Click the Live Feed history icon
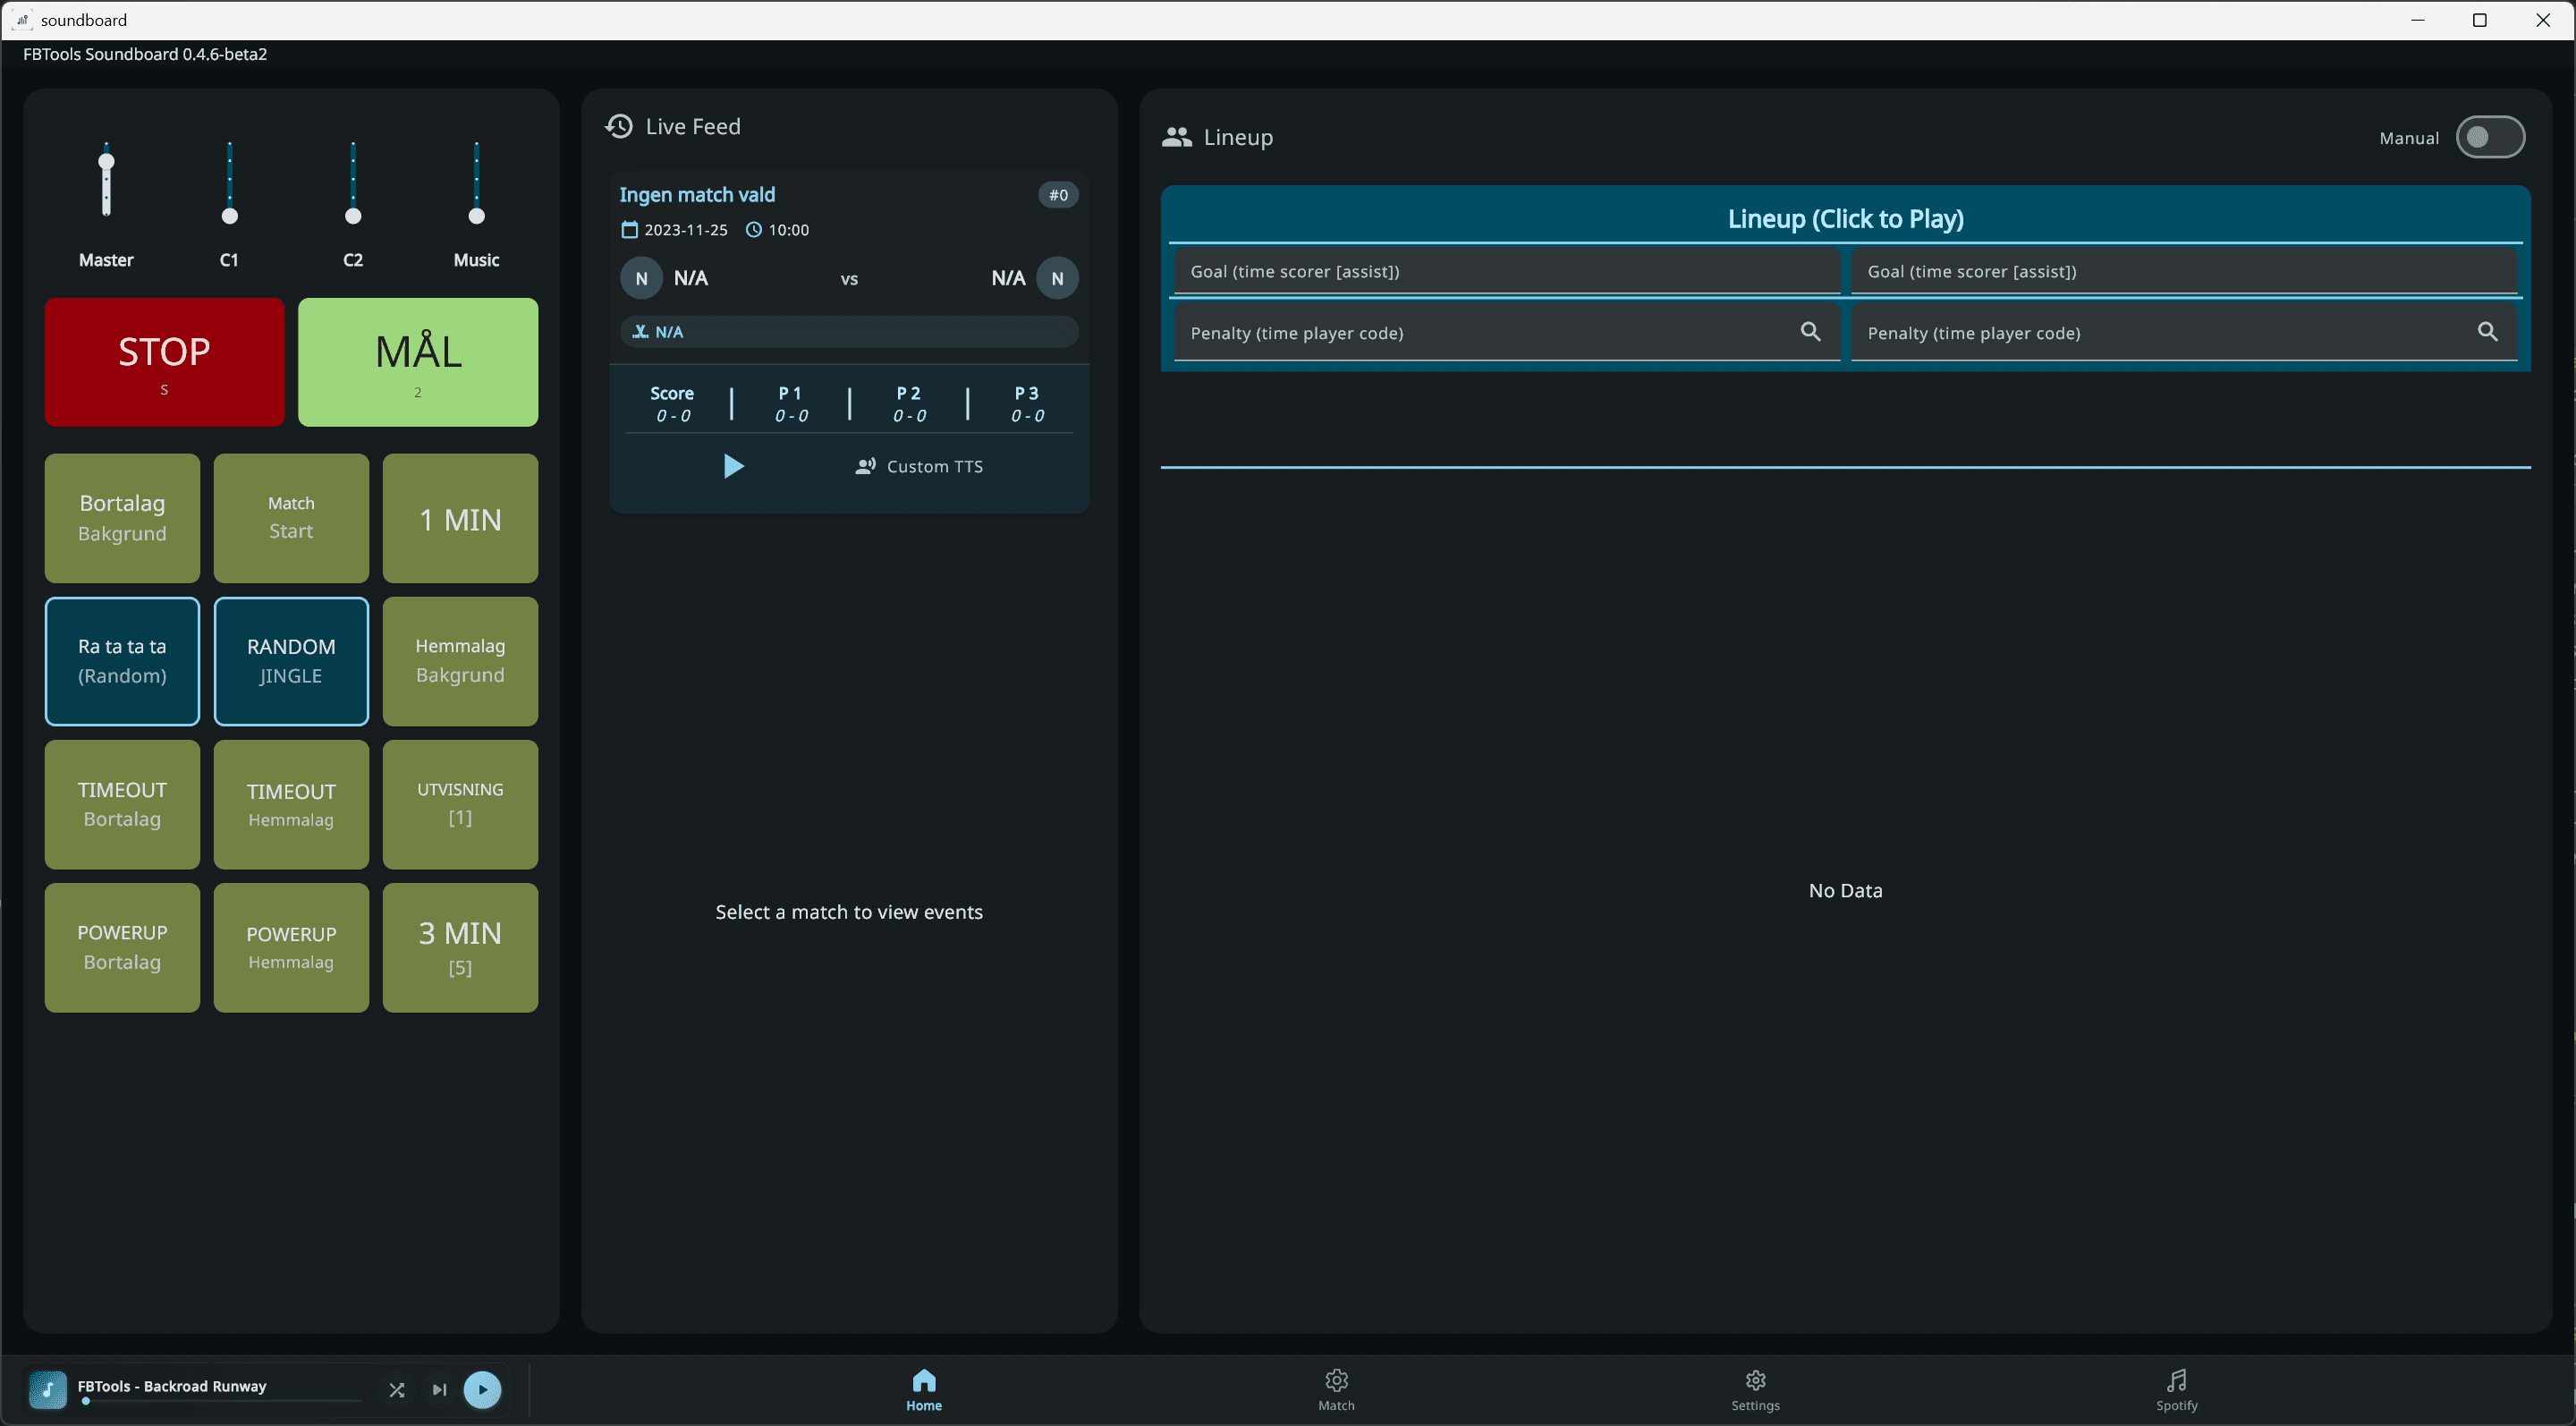 click(x=618, y=126)
